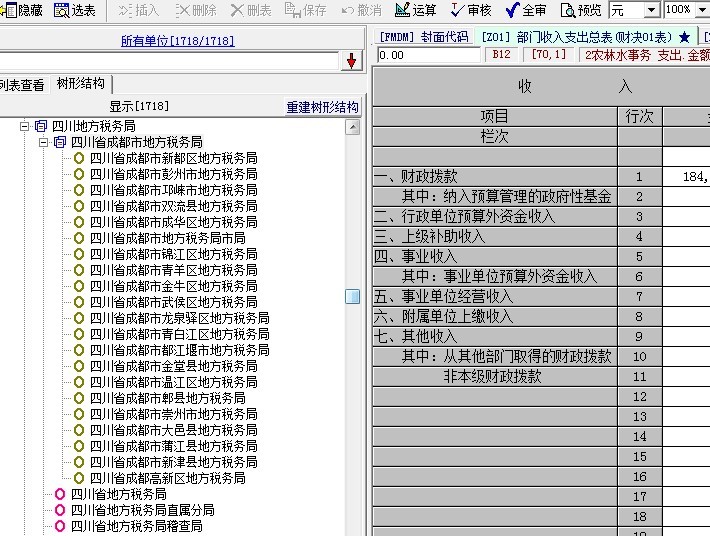Screen dimensions: 710x536
Task: Click the 重建树形结构 link
Action: pyautogui.click(x=322, y=107)
